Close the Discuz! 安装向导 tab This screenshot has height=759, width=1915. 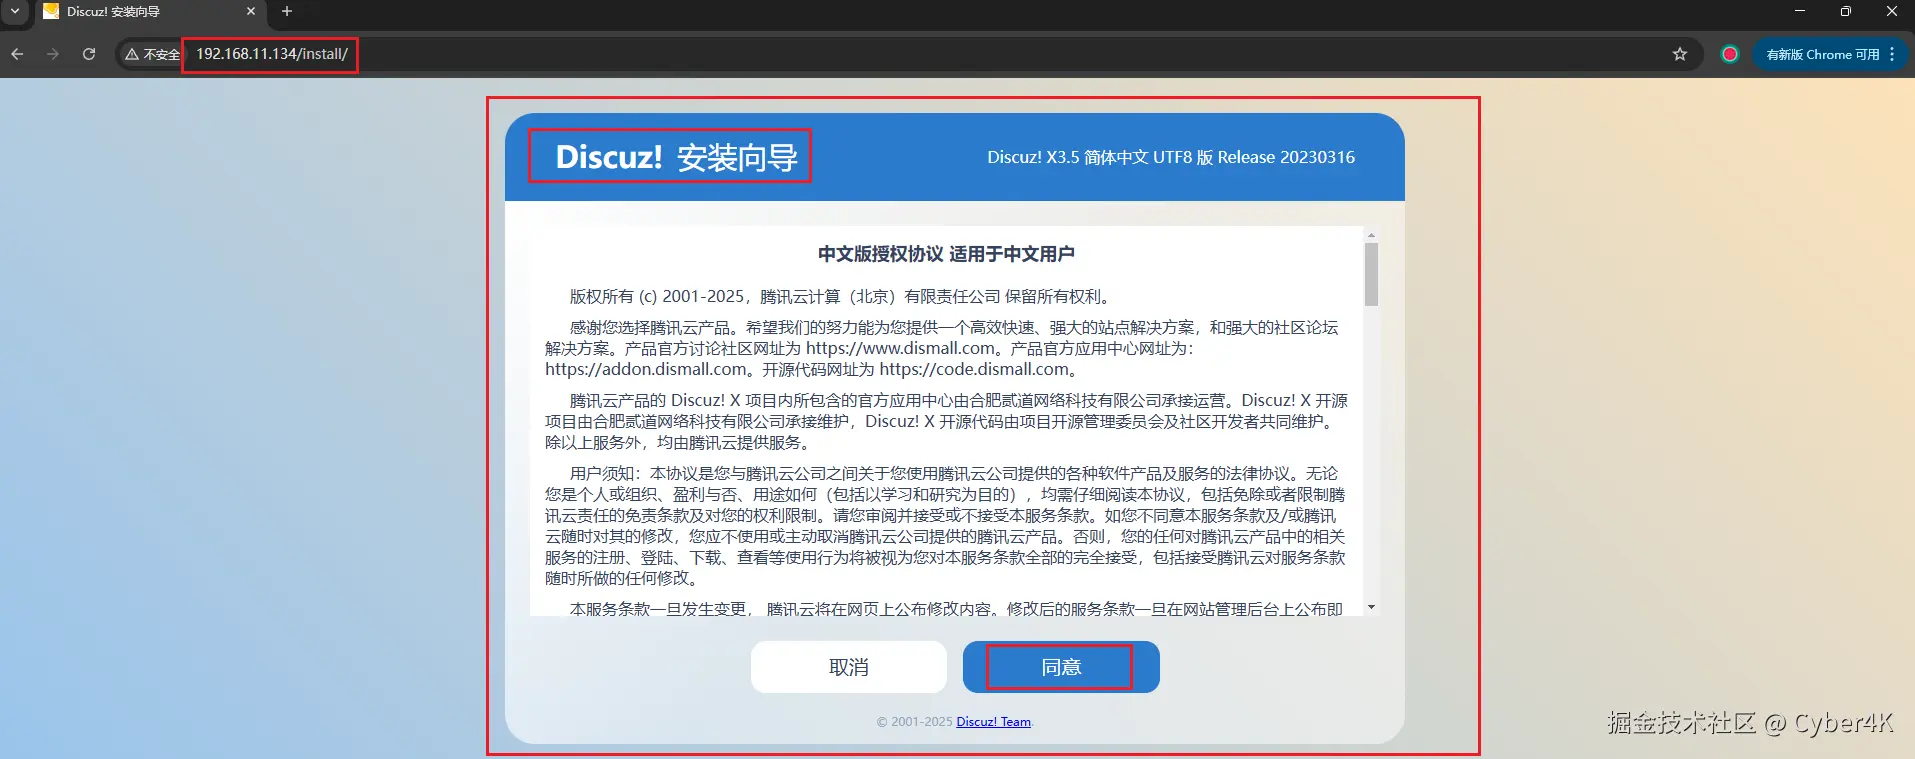(251, 11)
